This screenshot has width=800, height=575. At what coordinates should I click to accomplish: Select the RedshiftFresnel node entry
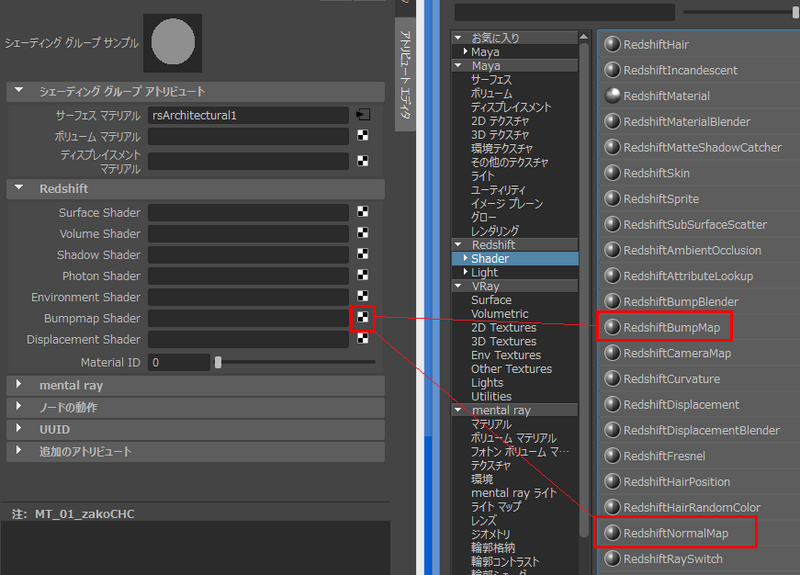click(x=664, y=456)
